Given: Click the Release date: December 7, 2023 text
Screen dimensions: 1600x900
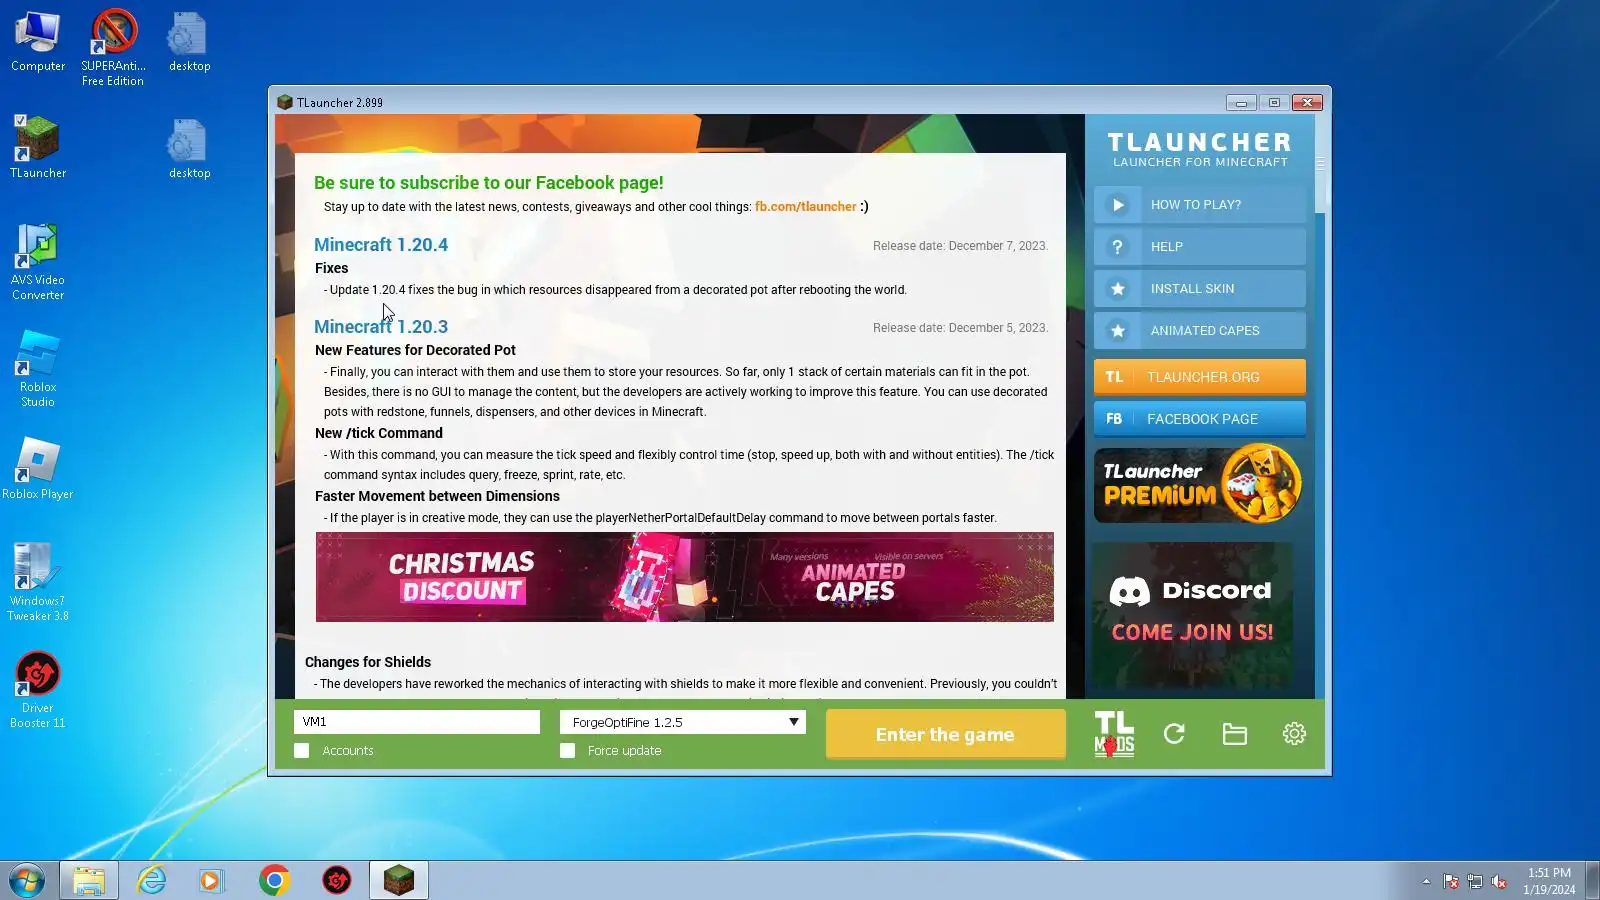Looking at the screenshot, I should coord(960,246).
